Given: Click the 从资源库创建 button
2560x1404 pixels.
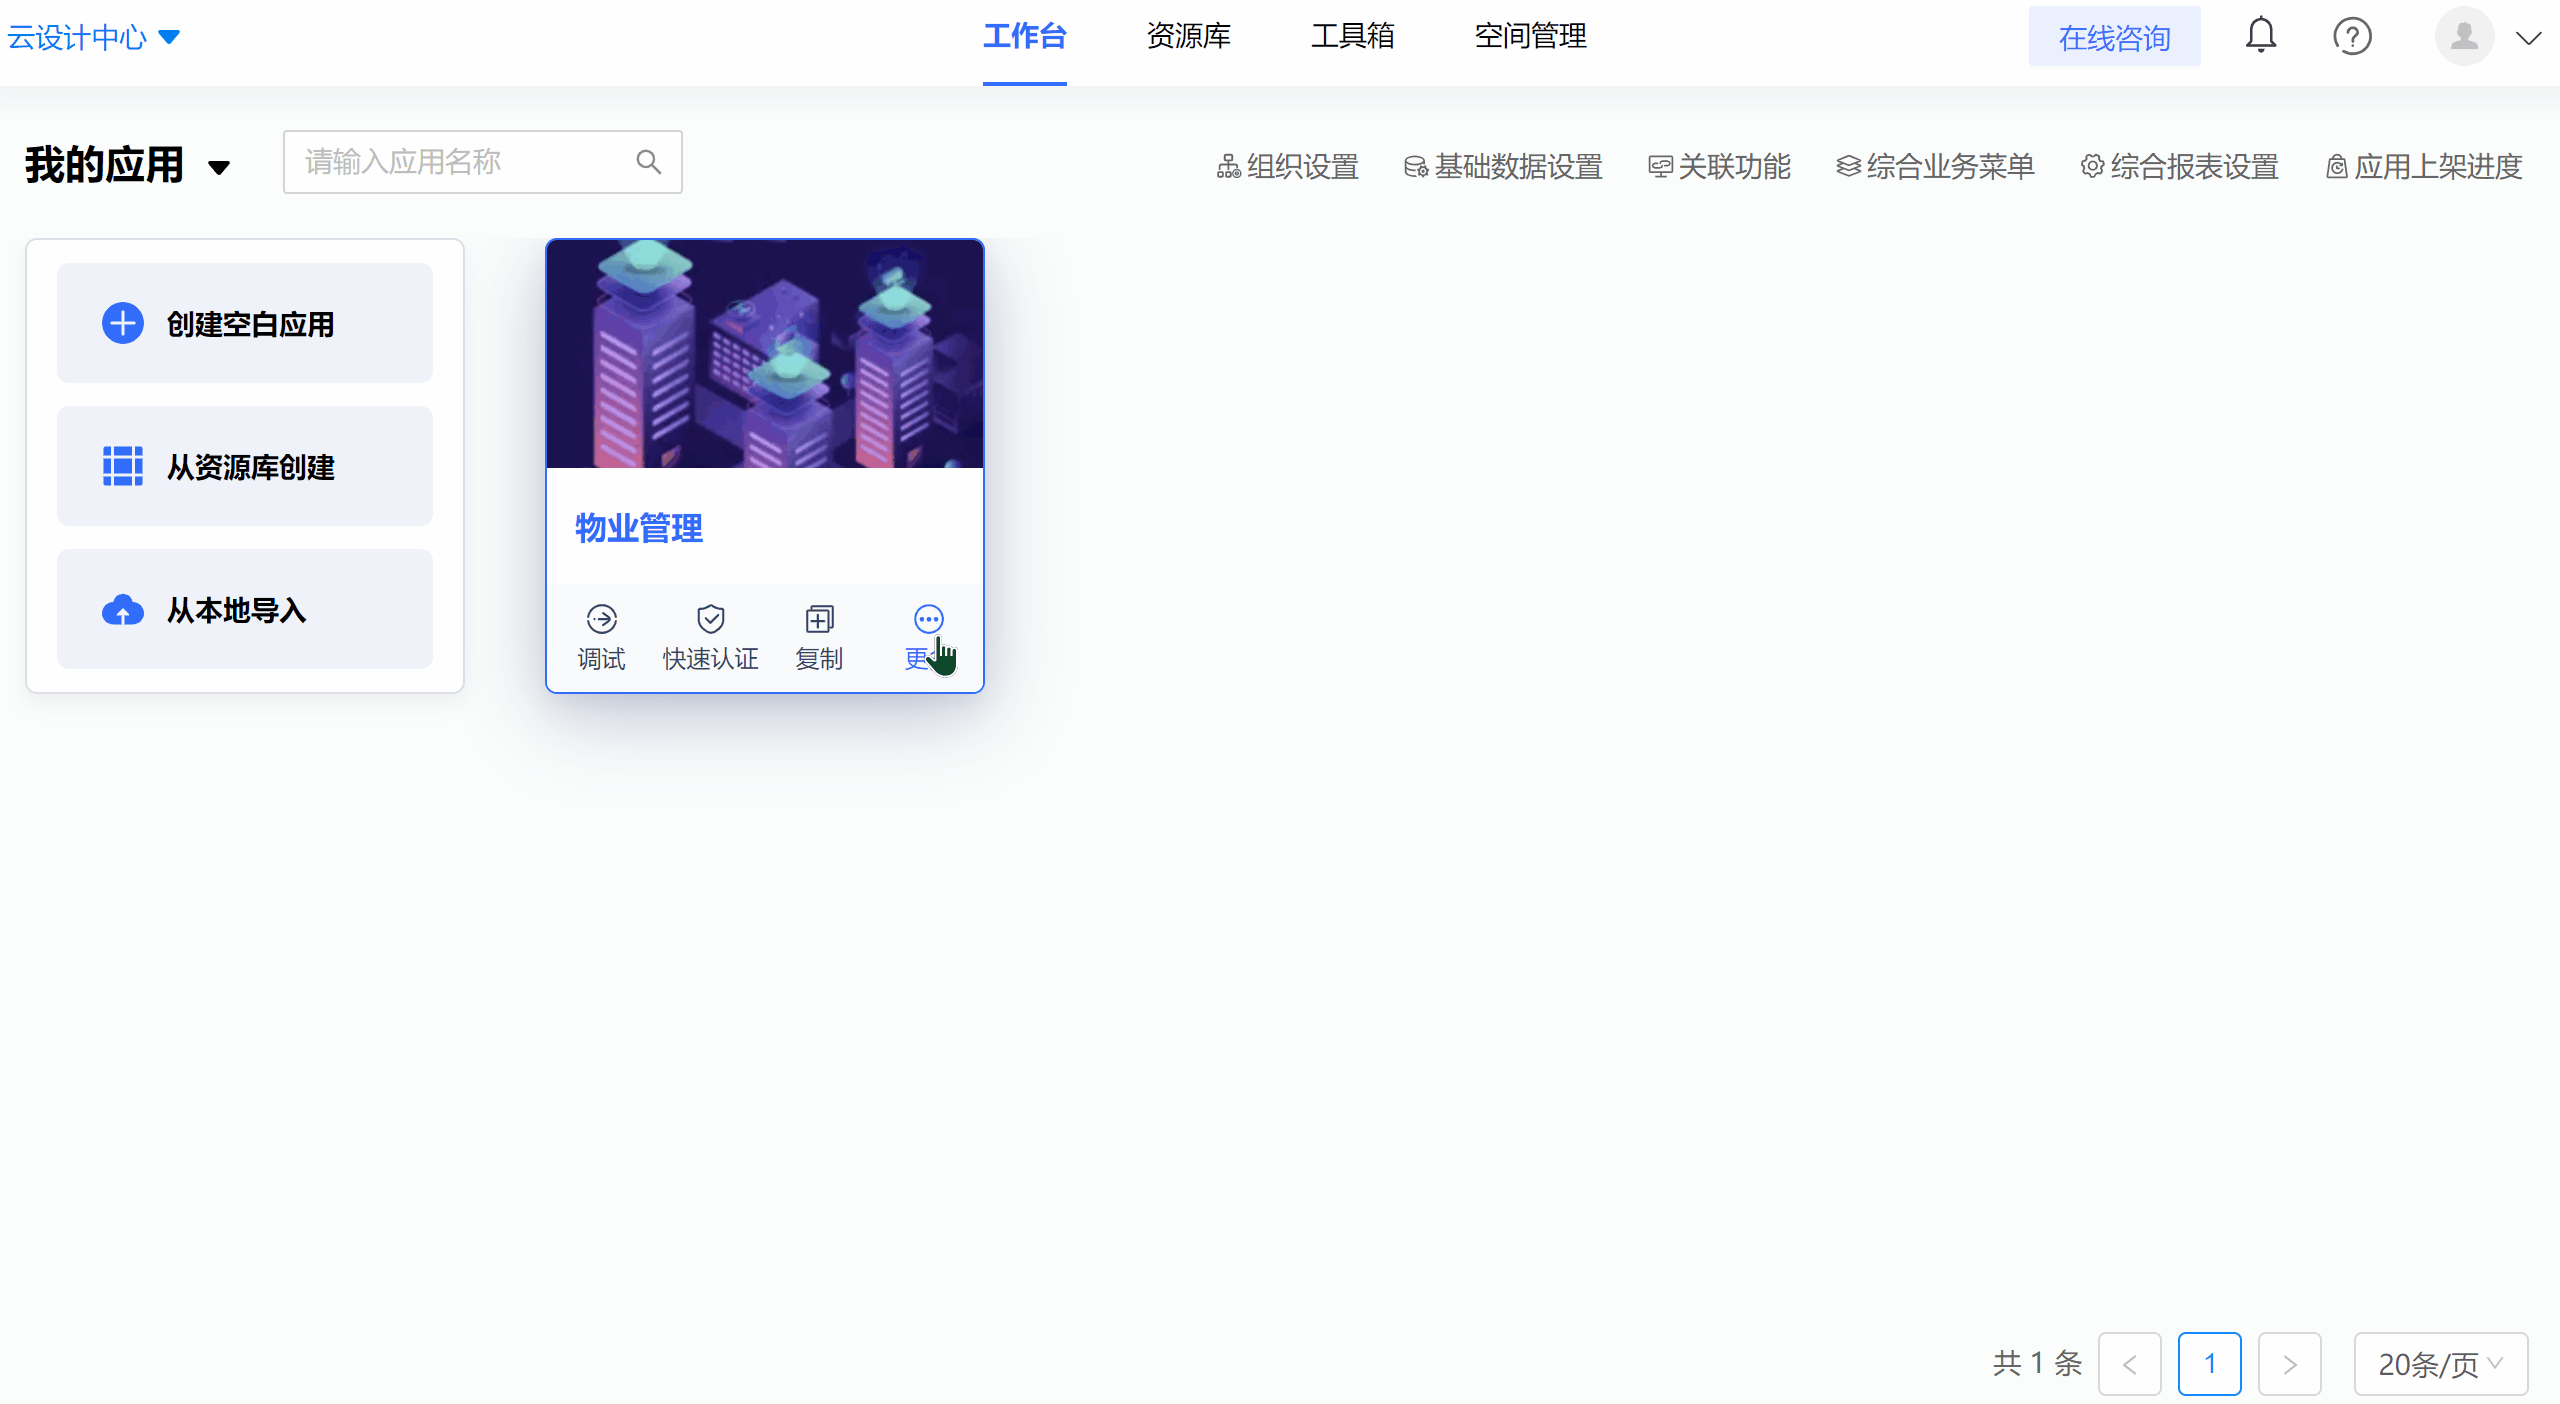Looking at the screenshot, I should (x=245, y=466).
